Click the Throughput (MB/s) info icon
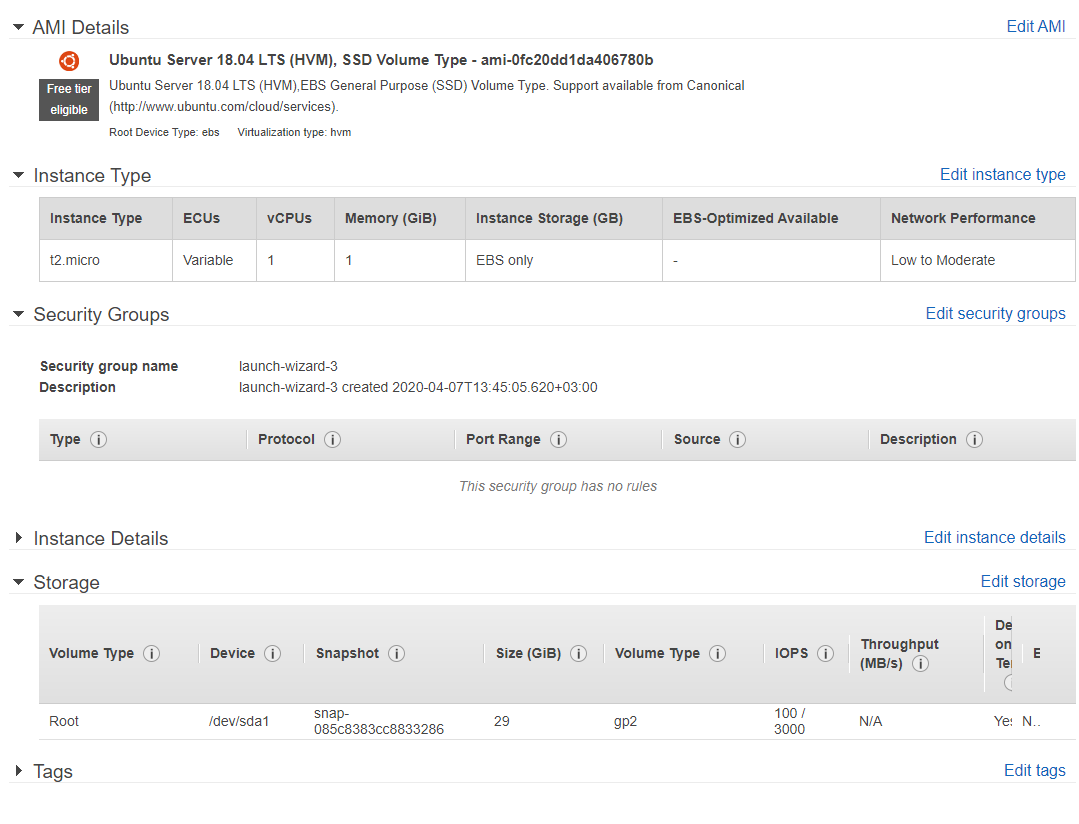Image resolution: width=1079 pixels, height=824 pixels. coord(920,664)
